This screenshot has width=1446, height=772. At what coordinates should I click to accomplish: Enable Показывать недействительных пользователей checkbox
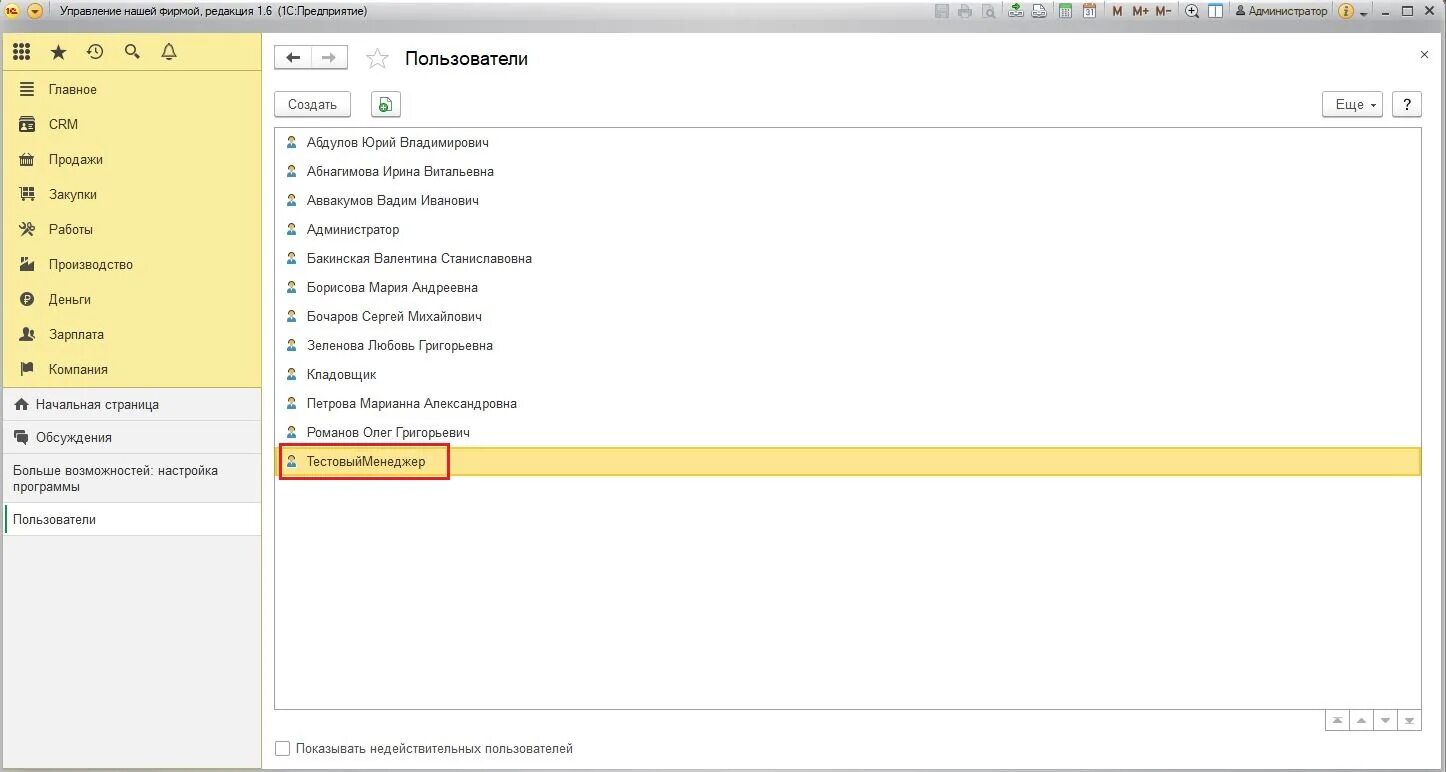[x=283, y=748]
